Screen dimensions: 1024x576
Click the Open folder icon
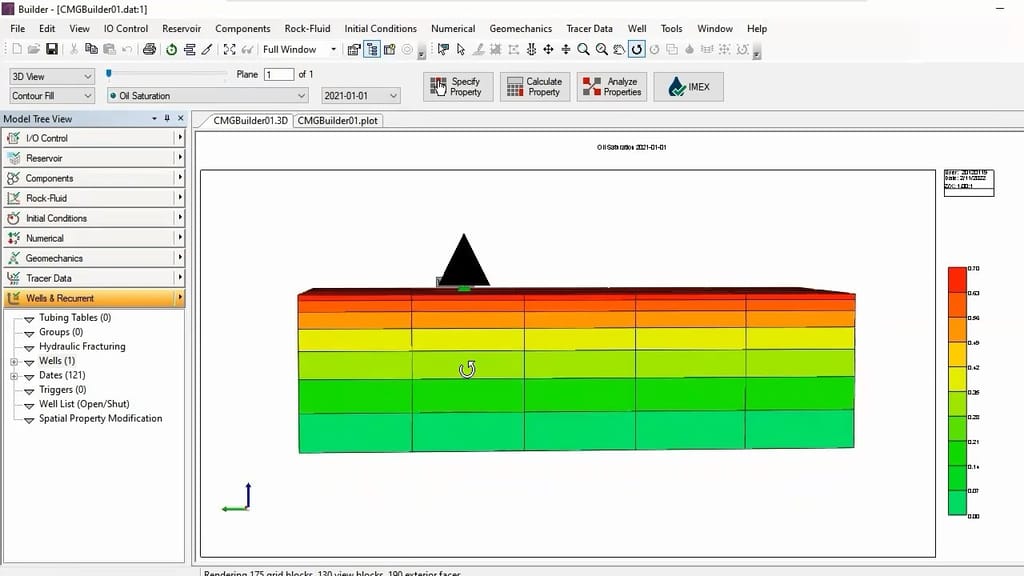(x=34, y=50)
